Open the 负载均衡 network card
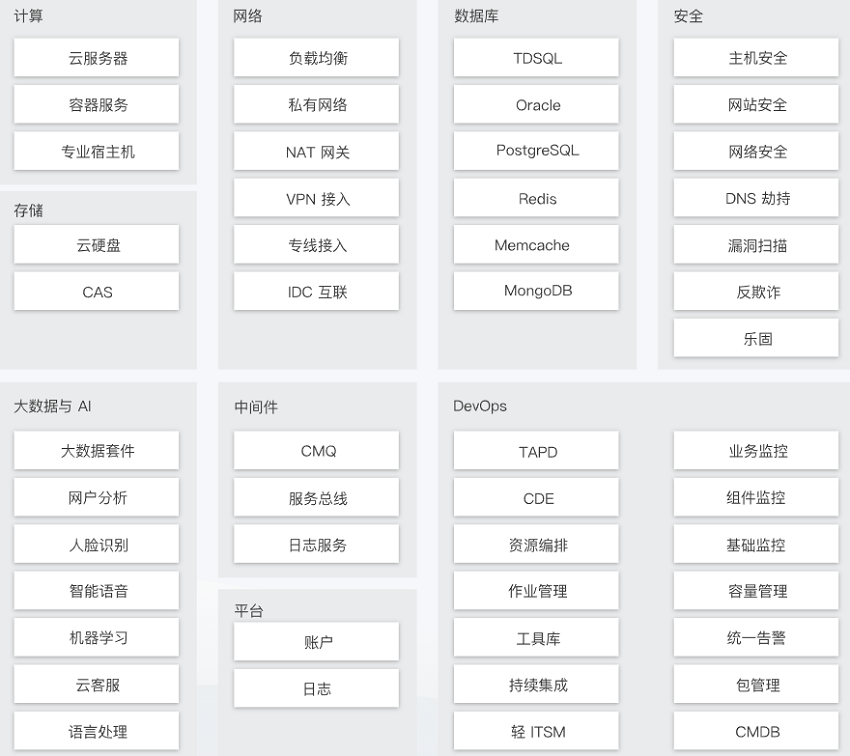Viewport: 850px width, 756px height. point(317,57)
